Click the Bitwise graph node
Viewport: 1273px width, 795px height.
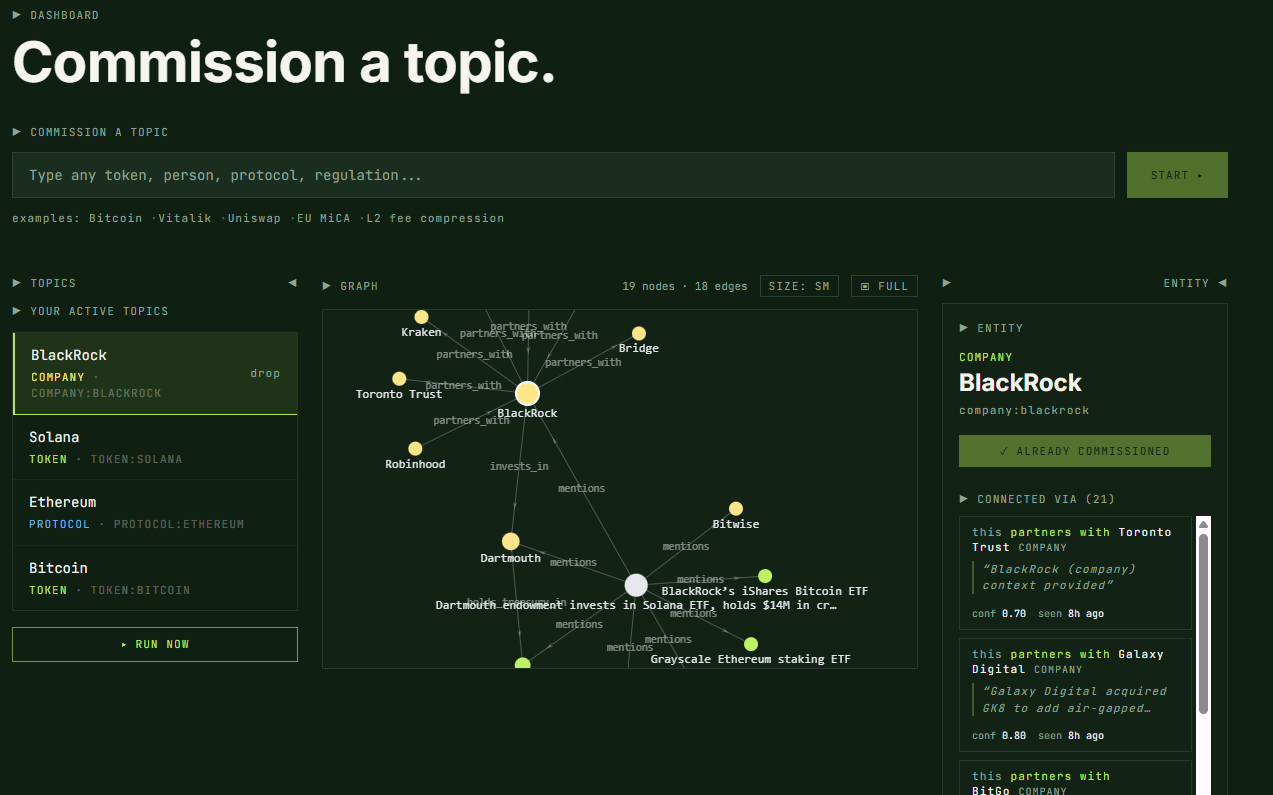tap(736, 509)
